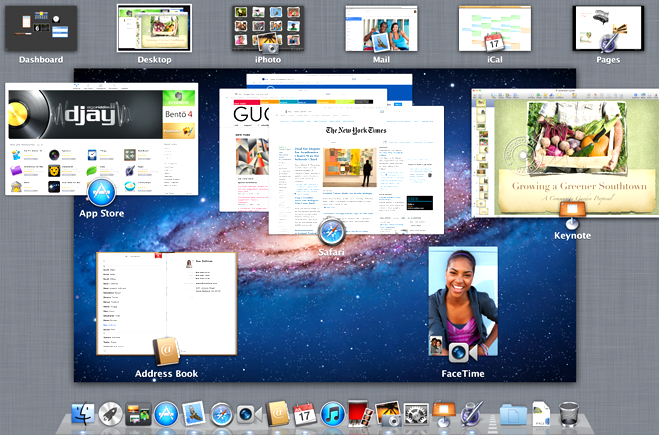659x435 pixels.
Task: Open the blue folder stack in Dock
Action: 513,415
